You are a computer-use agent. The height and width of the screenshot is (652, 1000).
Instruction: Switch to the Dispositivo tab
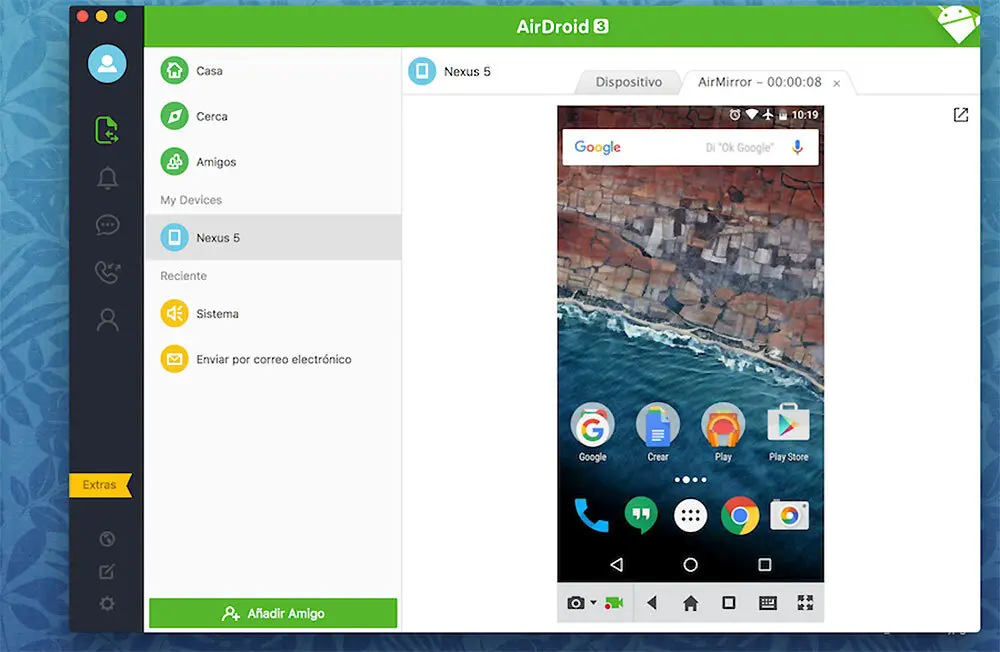click(x=628, y=82)
